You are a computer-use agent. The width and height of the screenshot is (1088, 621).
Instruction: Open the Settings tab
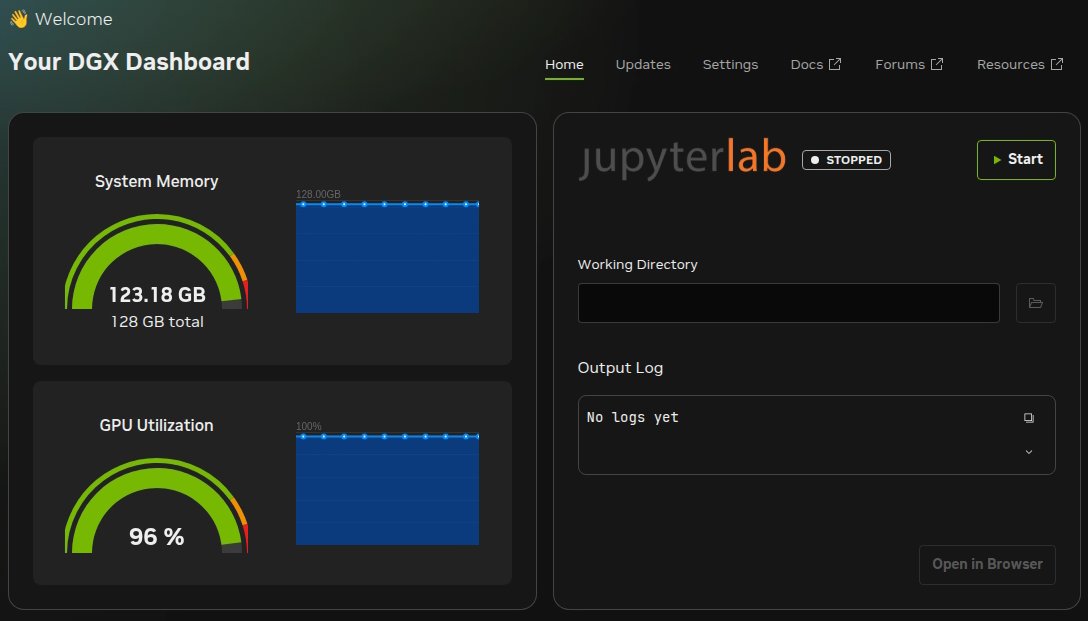click(730, 65)
